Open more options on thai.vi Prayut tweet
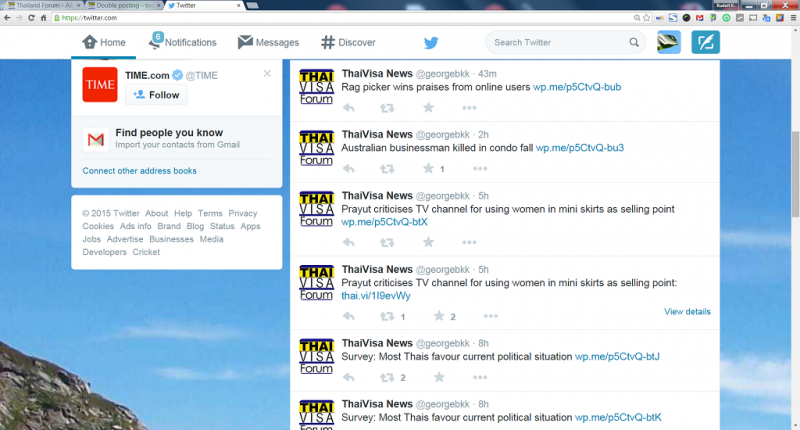The width and height of the screenshot is (800, 430). click(x=491, y=316)
